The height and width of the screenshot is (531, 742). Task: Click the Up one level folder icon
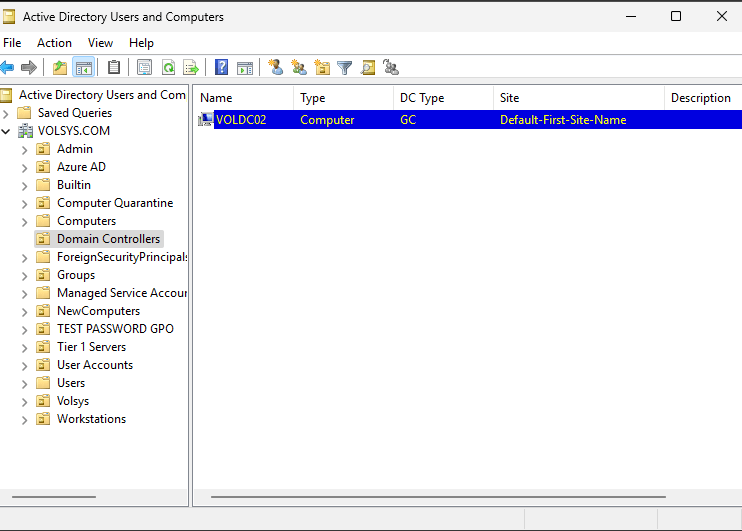tap(60, 68)
